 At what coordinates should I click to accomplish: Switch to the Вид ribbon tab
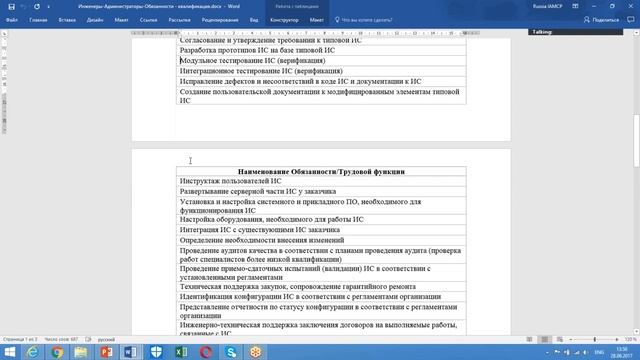pos(254,20)
